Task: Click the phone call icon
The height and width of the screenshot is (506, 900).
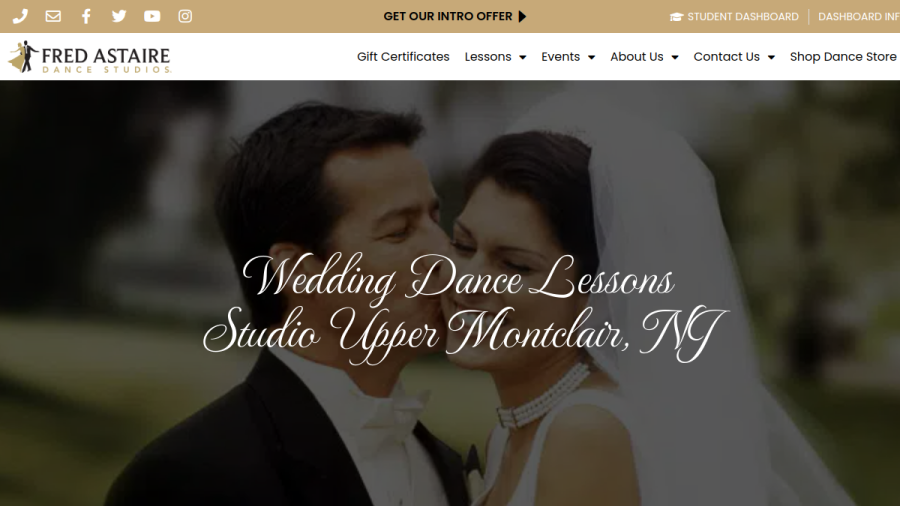Action: pos(20,16)
